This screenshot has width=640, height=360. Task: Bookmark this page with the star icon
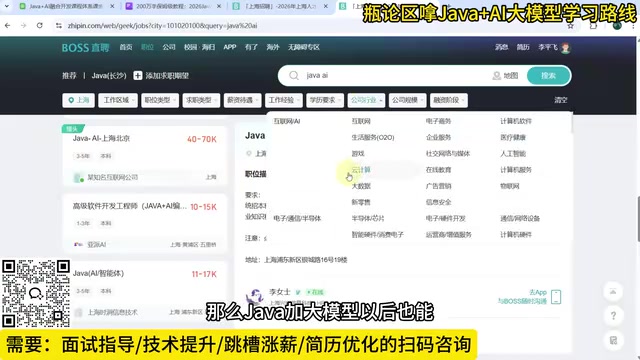tap(570, 26)
